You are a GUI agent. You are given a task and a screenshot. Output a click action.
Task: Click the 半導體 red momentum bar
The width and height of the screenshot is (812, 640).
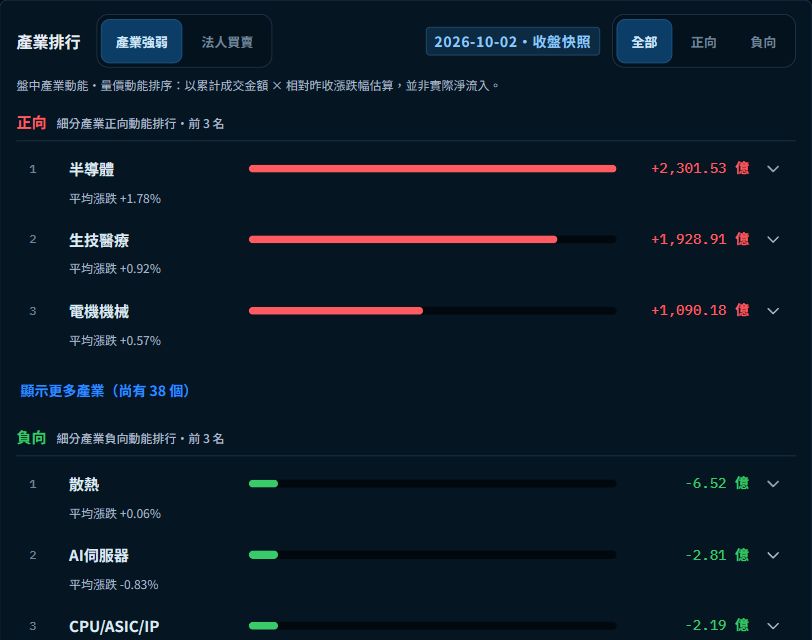(432, 168)
